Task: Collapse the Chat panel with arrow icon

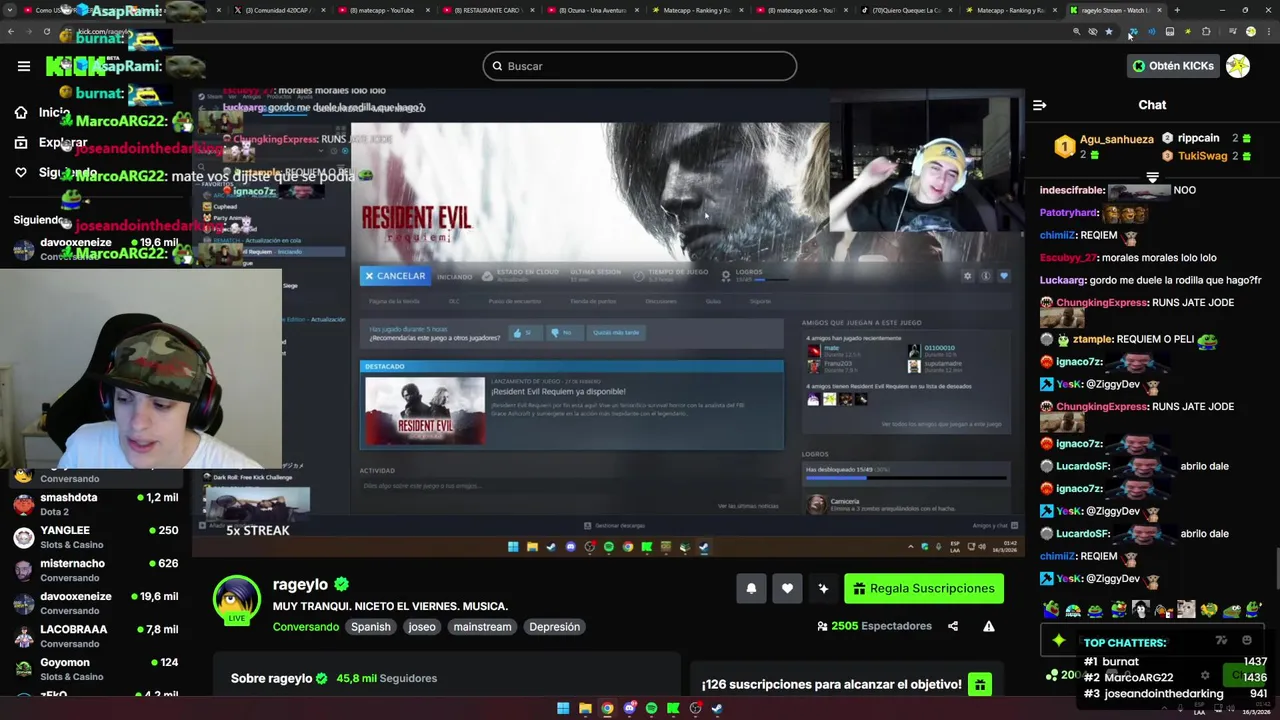Action: tap(1039, 105)
